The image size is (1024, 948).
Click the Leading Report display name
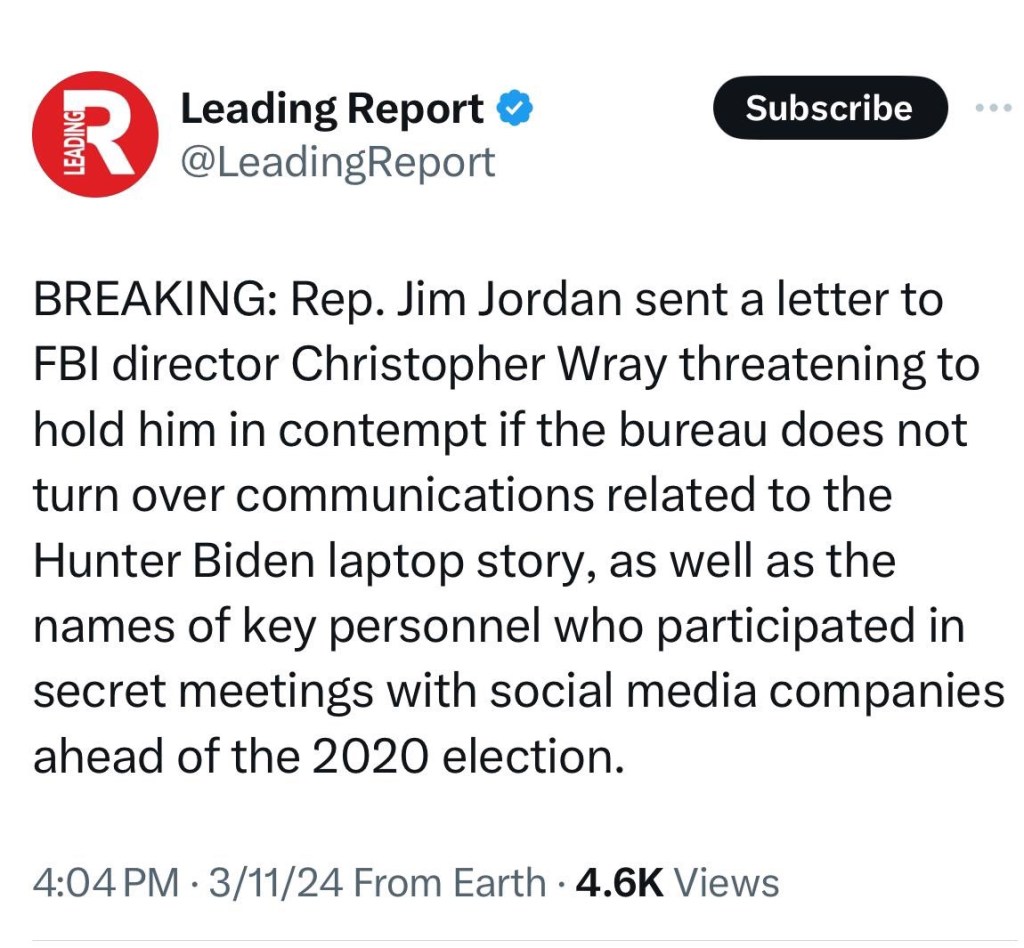(331, 109)
